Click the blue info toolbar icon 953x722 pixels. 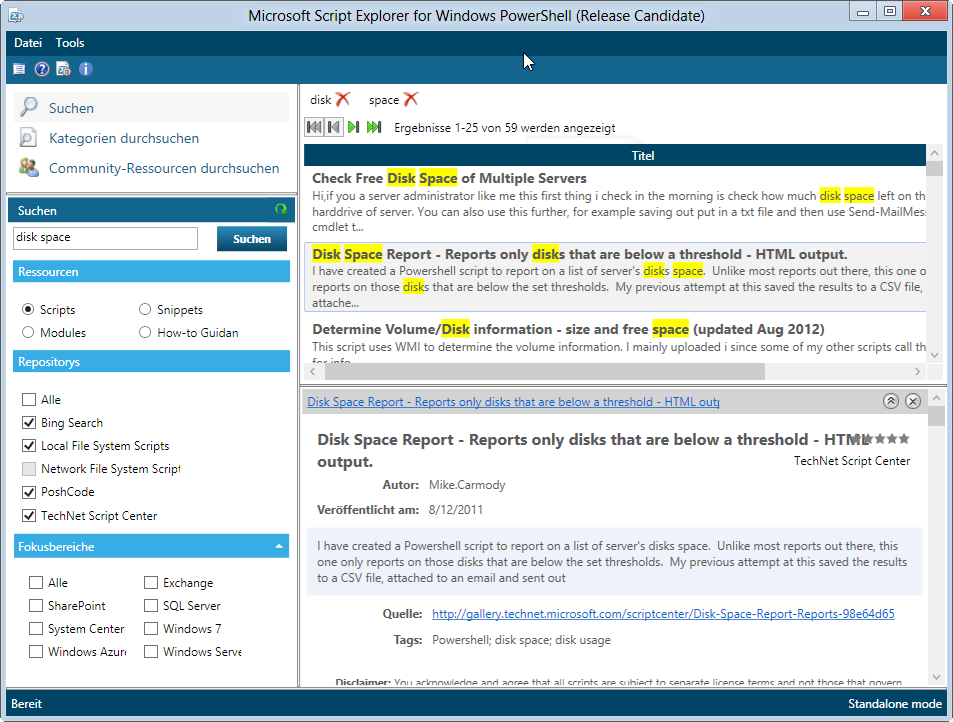coord(86,69)
